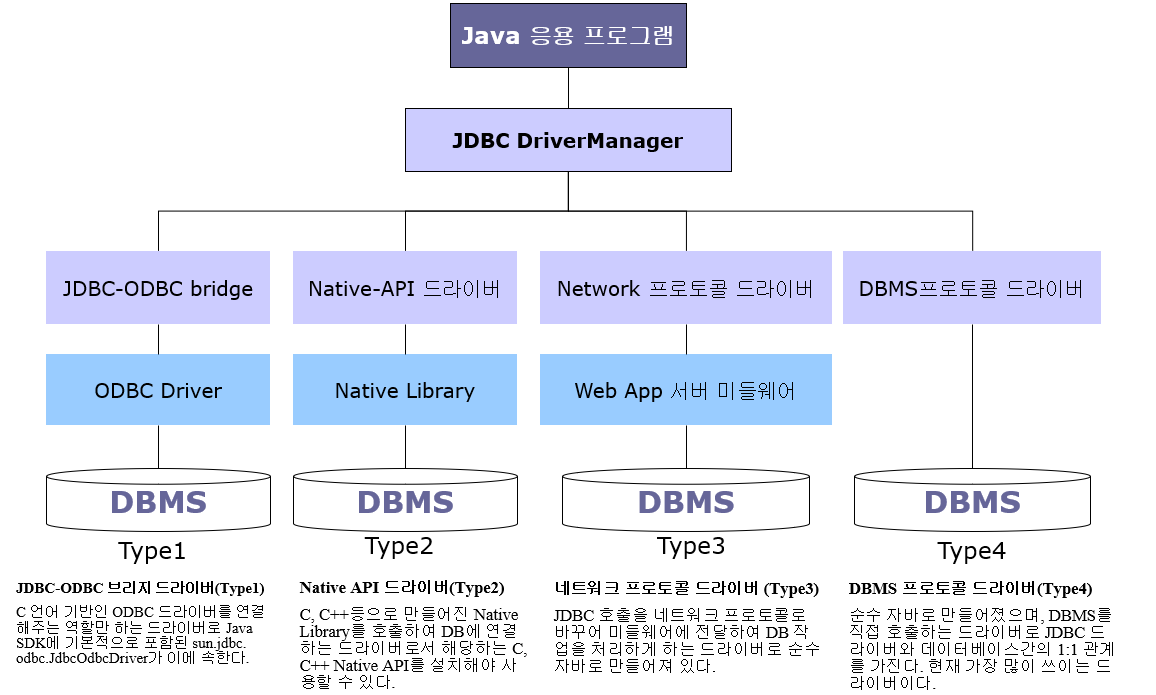1156x695 pixels.
Task: Select the JDBC-ODBC bridge box
Action: (x=157, y=288)
